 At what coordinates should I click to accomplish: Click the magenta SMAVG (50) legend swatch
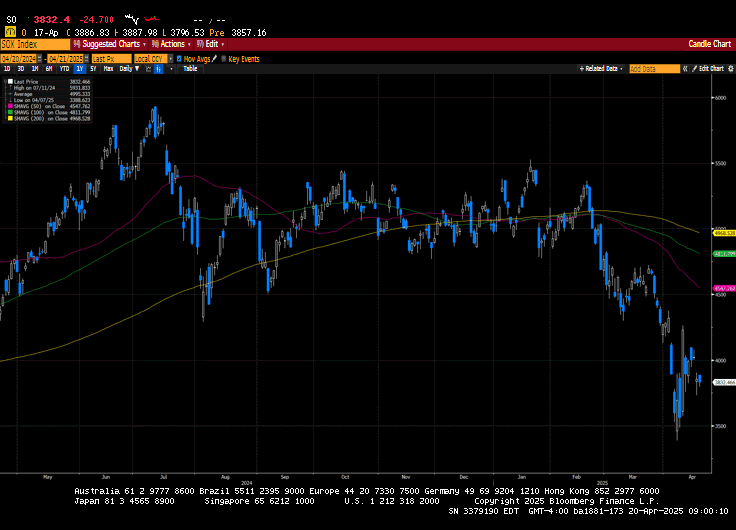pos(10,107)
